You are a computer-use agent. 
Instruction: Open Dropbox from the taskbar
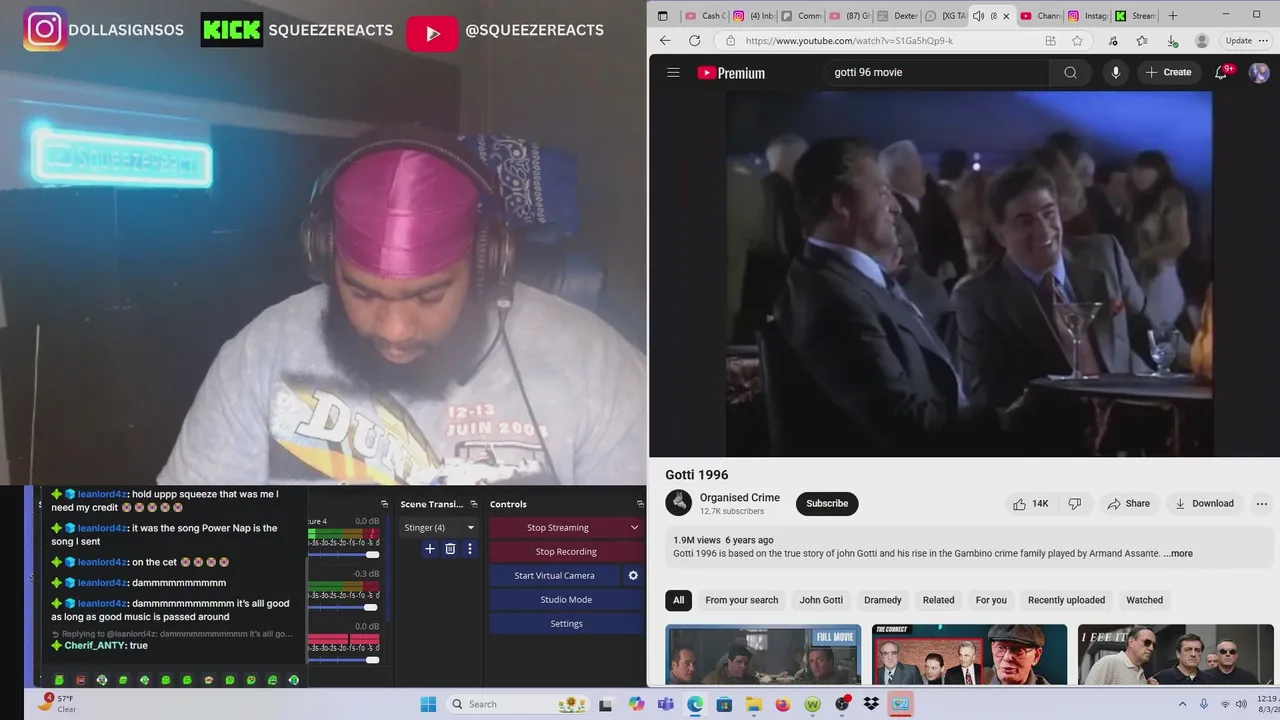point(871,704)
